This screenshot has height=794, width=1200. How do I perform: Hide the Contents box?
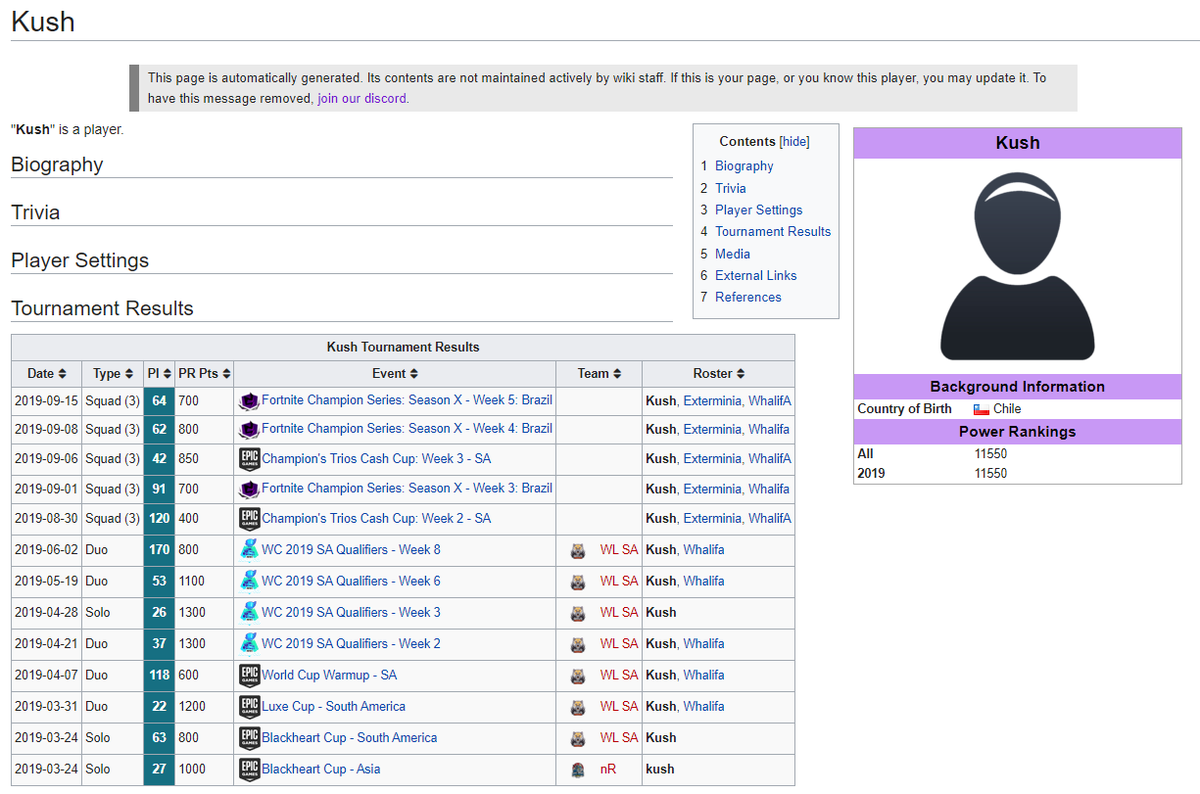click(x=794, y=141)
